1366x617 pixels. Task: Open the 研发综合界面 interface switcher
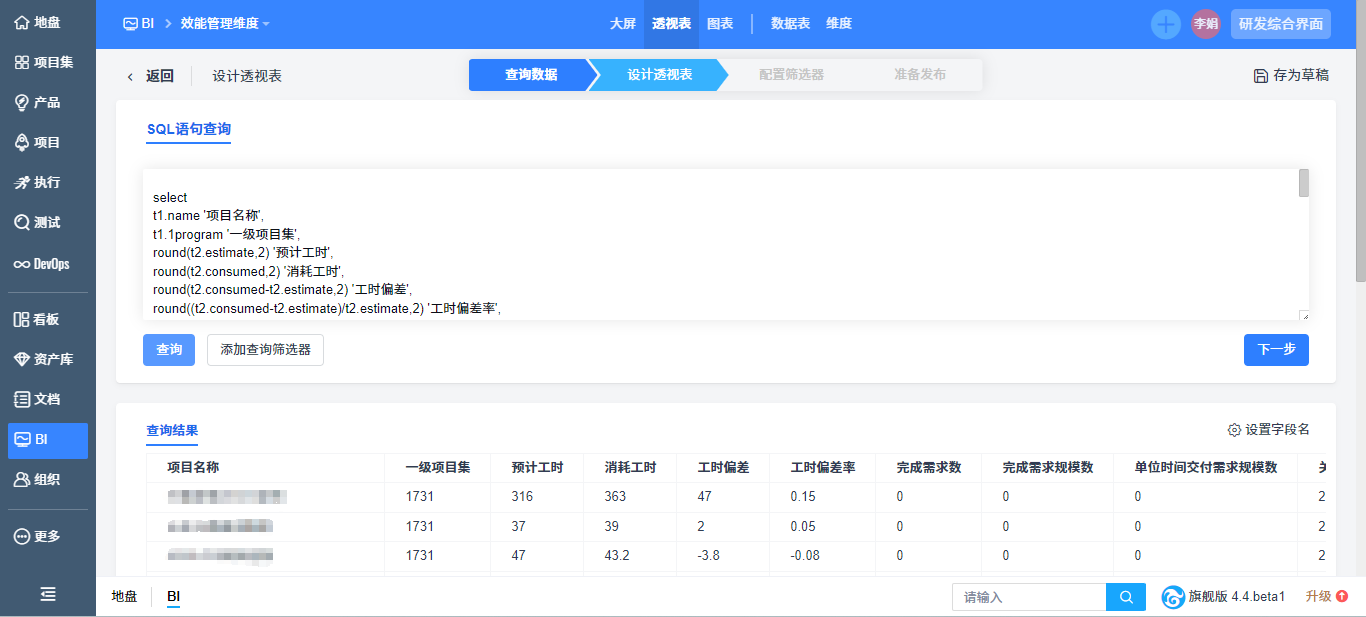point(1281,24)
